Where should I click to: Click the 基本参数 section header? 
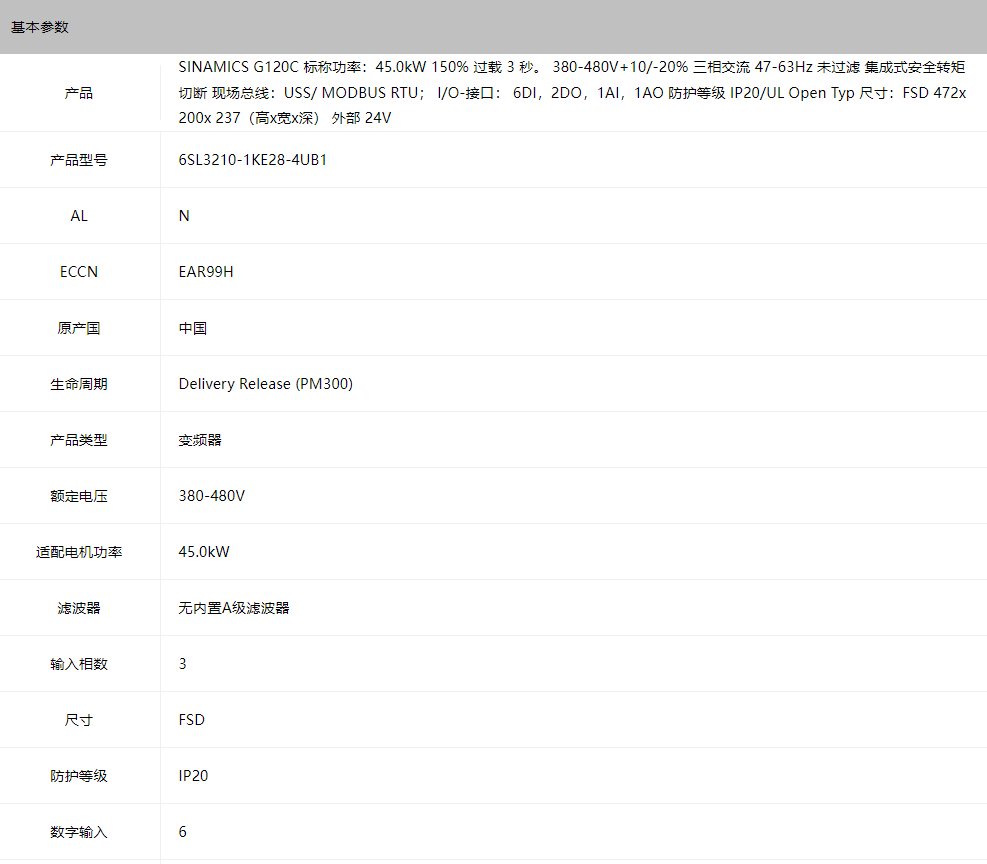click(40, 27)
